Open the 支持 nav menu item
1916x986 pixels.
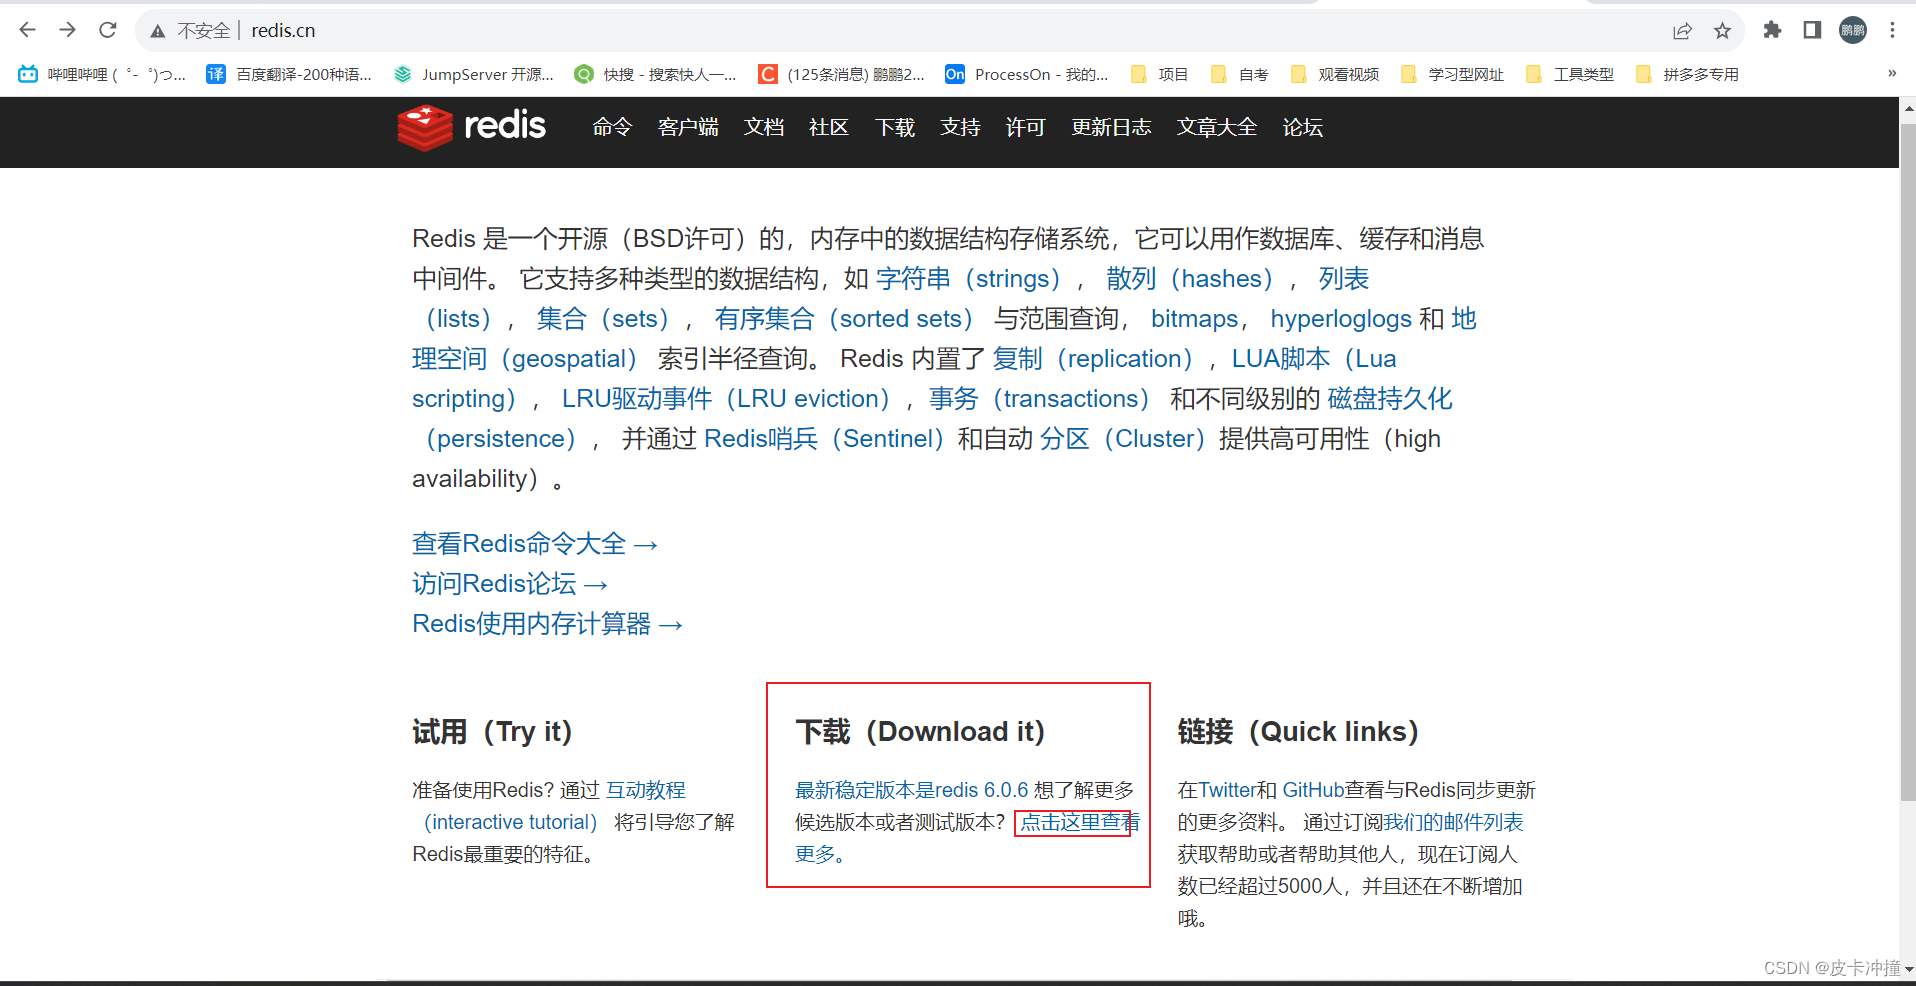pos(960,127)
